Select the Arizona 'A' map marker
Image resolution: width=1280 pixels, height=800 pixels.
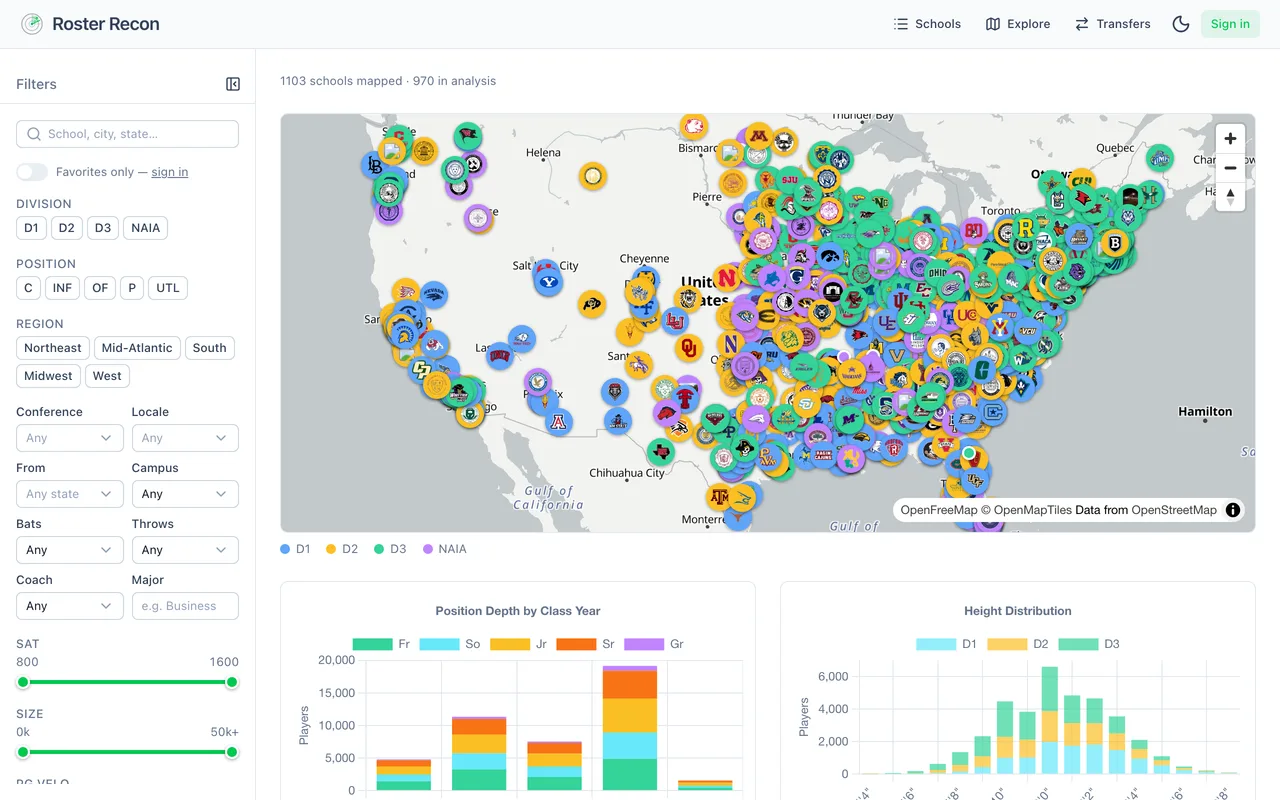(558, 422)
